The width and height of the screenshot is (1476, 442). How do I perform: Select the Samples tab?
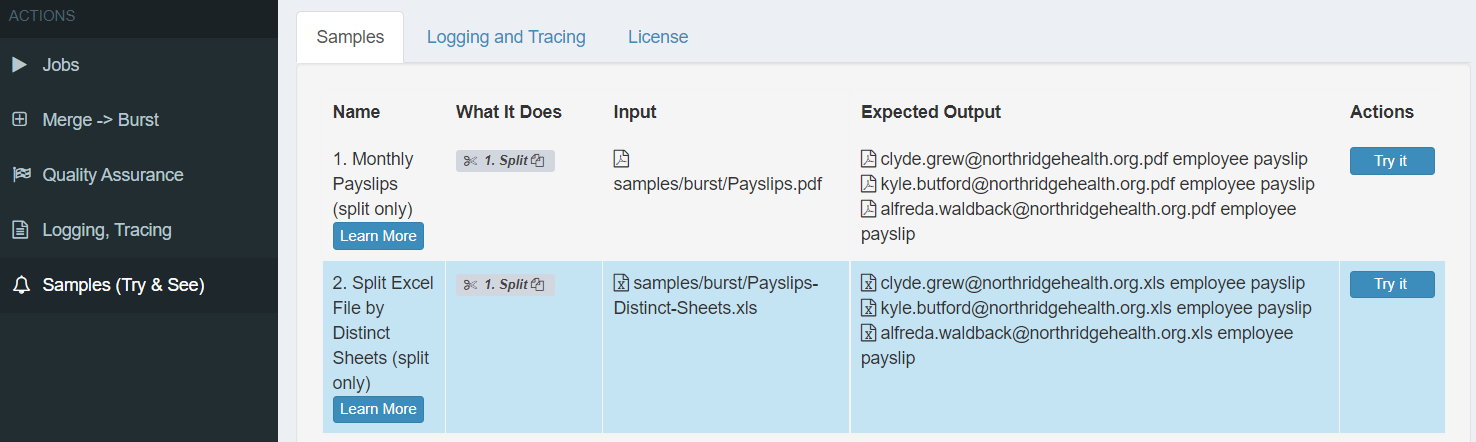coord(350,37)
